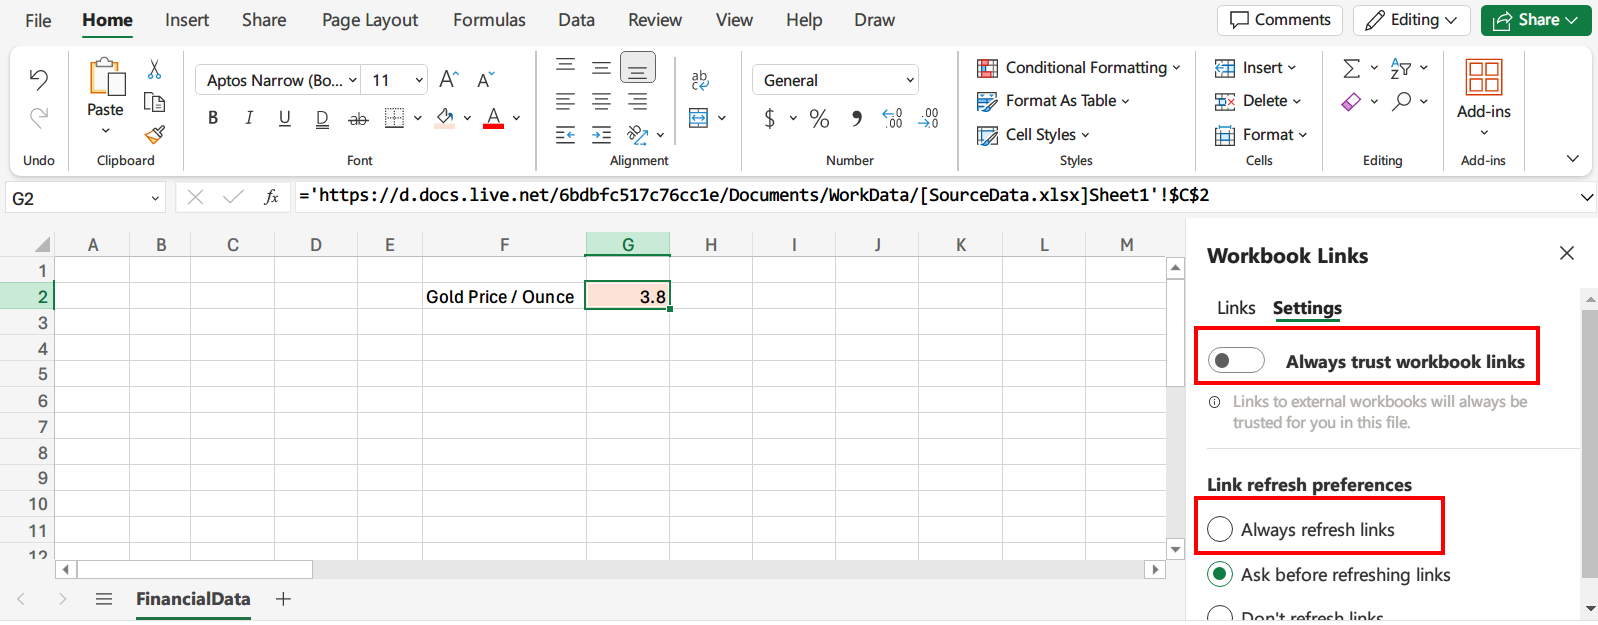Switch to the Data tab
Viewport: 1598px width, 625px height.
576,20
